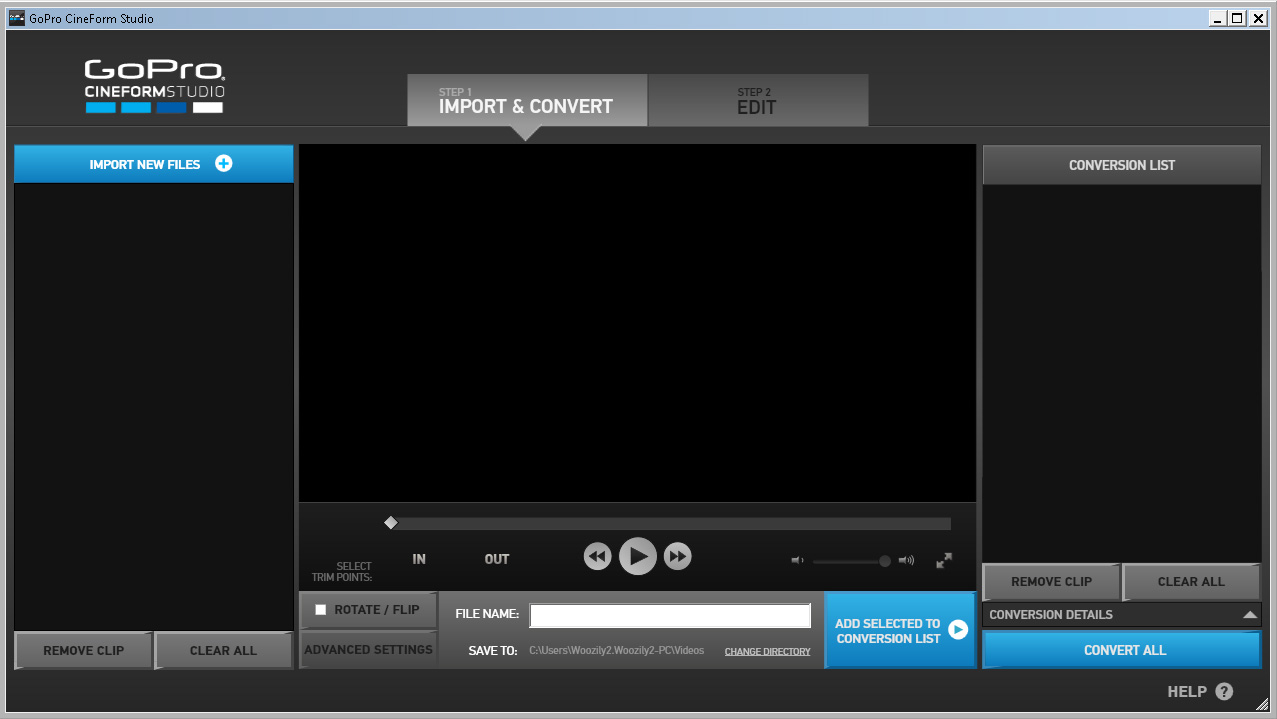Focus the File Name input field
The width and height of the screenshot is (1277, 719).
[x=670, y=615]
